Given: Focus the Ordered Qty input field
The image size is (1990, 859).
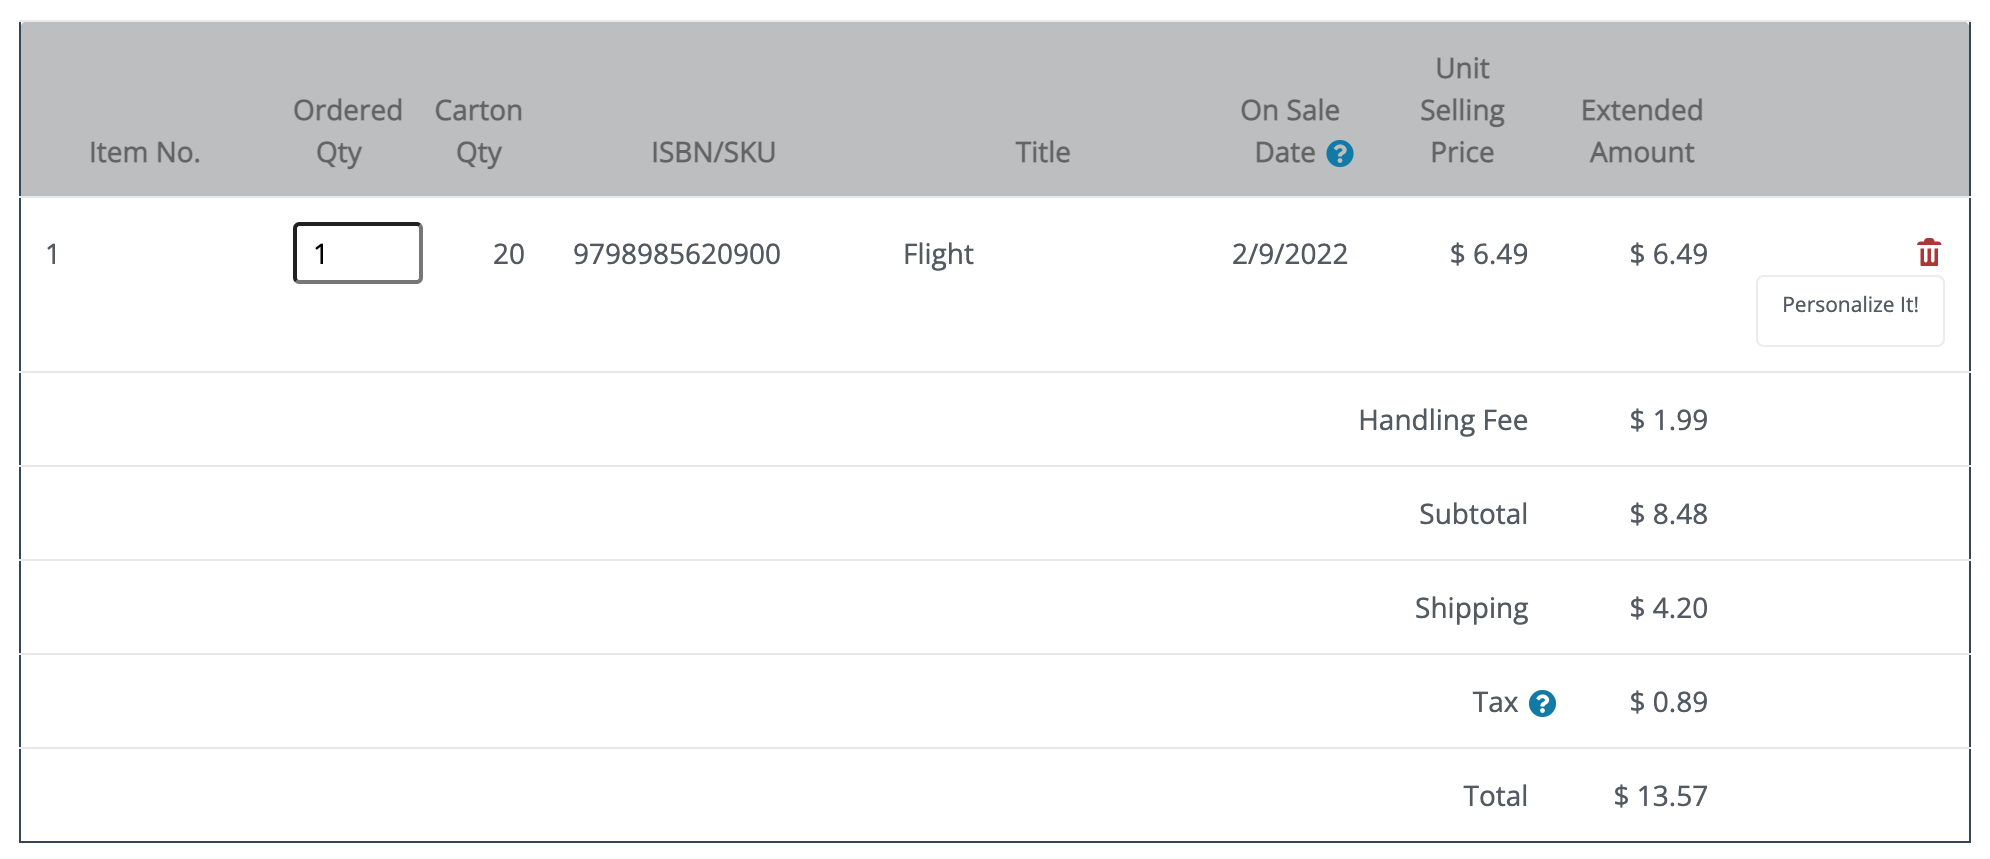Looking at the screenshot, I should [358, 253].
